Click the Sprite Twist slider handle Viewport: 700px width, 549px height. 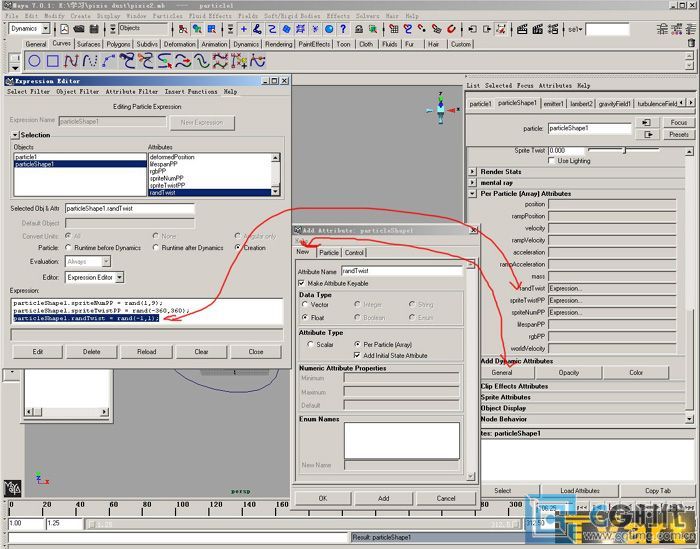coord(625,150)
